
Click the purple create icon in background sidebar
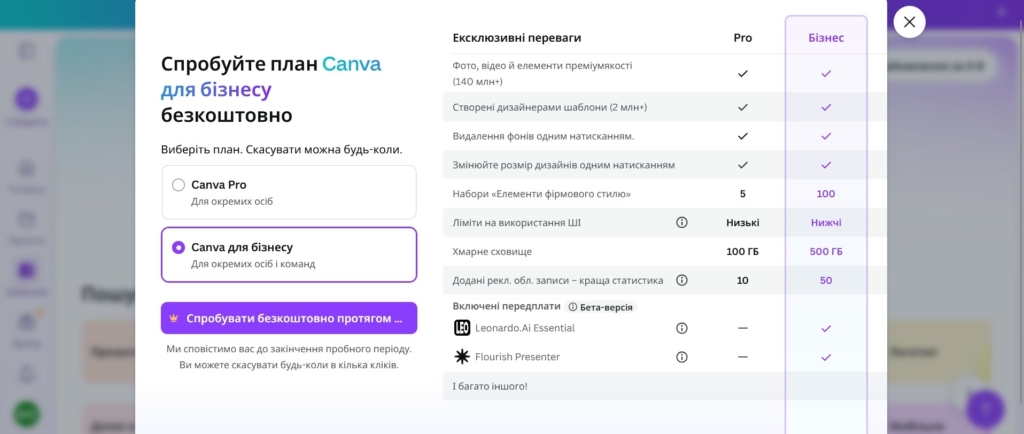pos(27,99)
